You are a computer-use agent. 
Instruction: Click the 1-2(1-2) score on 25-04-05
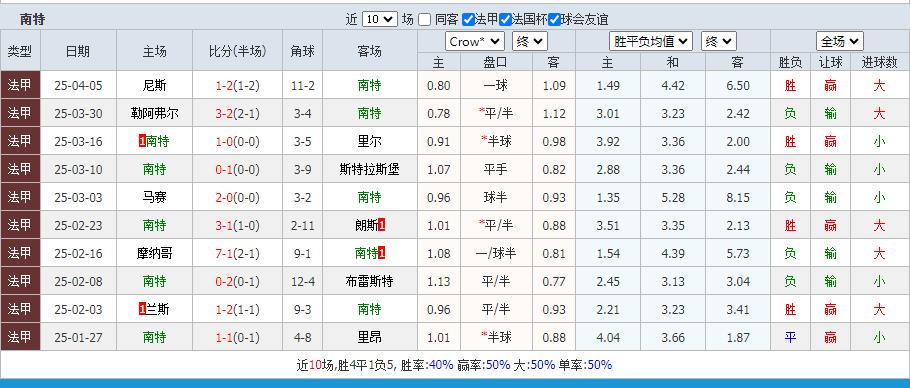238,86
